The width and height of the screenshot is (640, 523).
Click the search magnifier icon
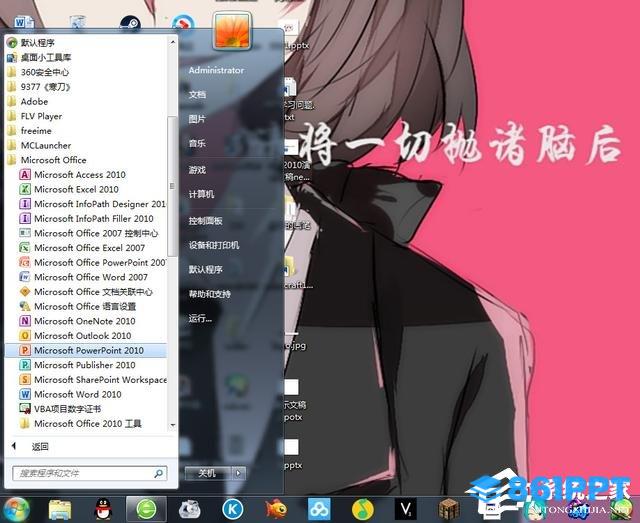pyautogui.click(x=158, y=473)
